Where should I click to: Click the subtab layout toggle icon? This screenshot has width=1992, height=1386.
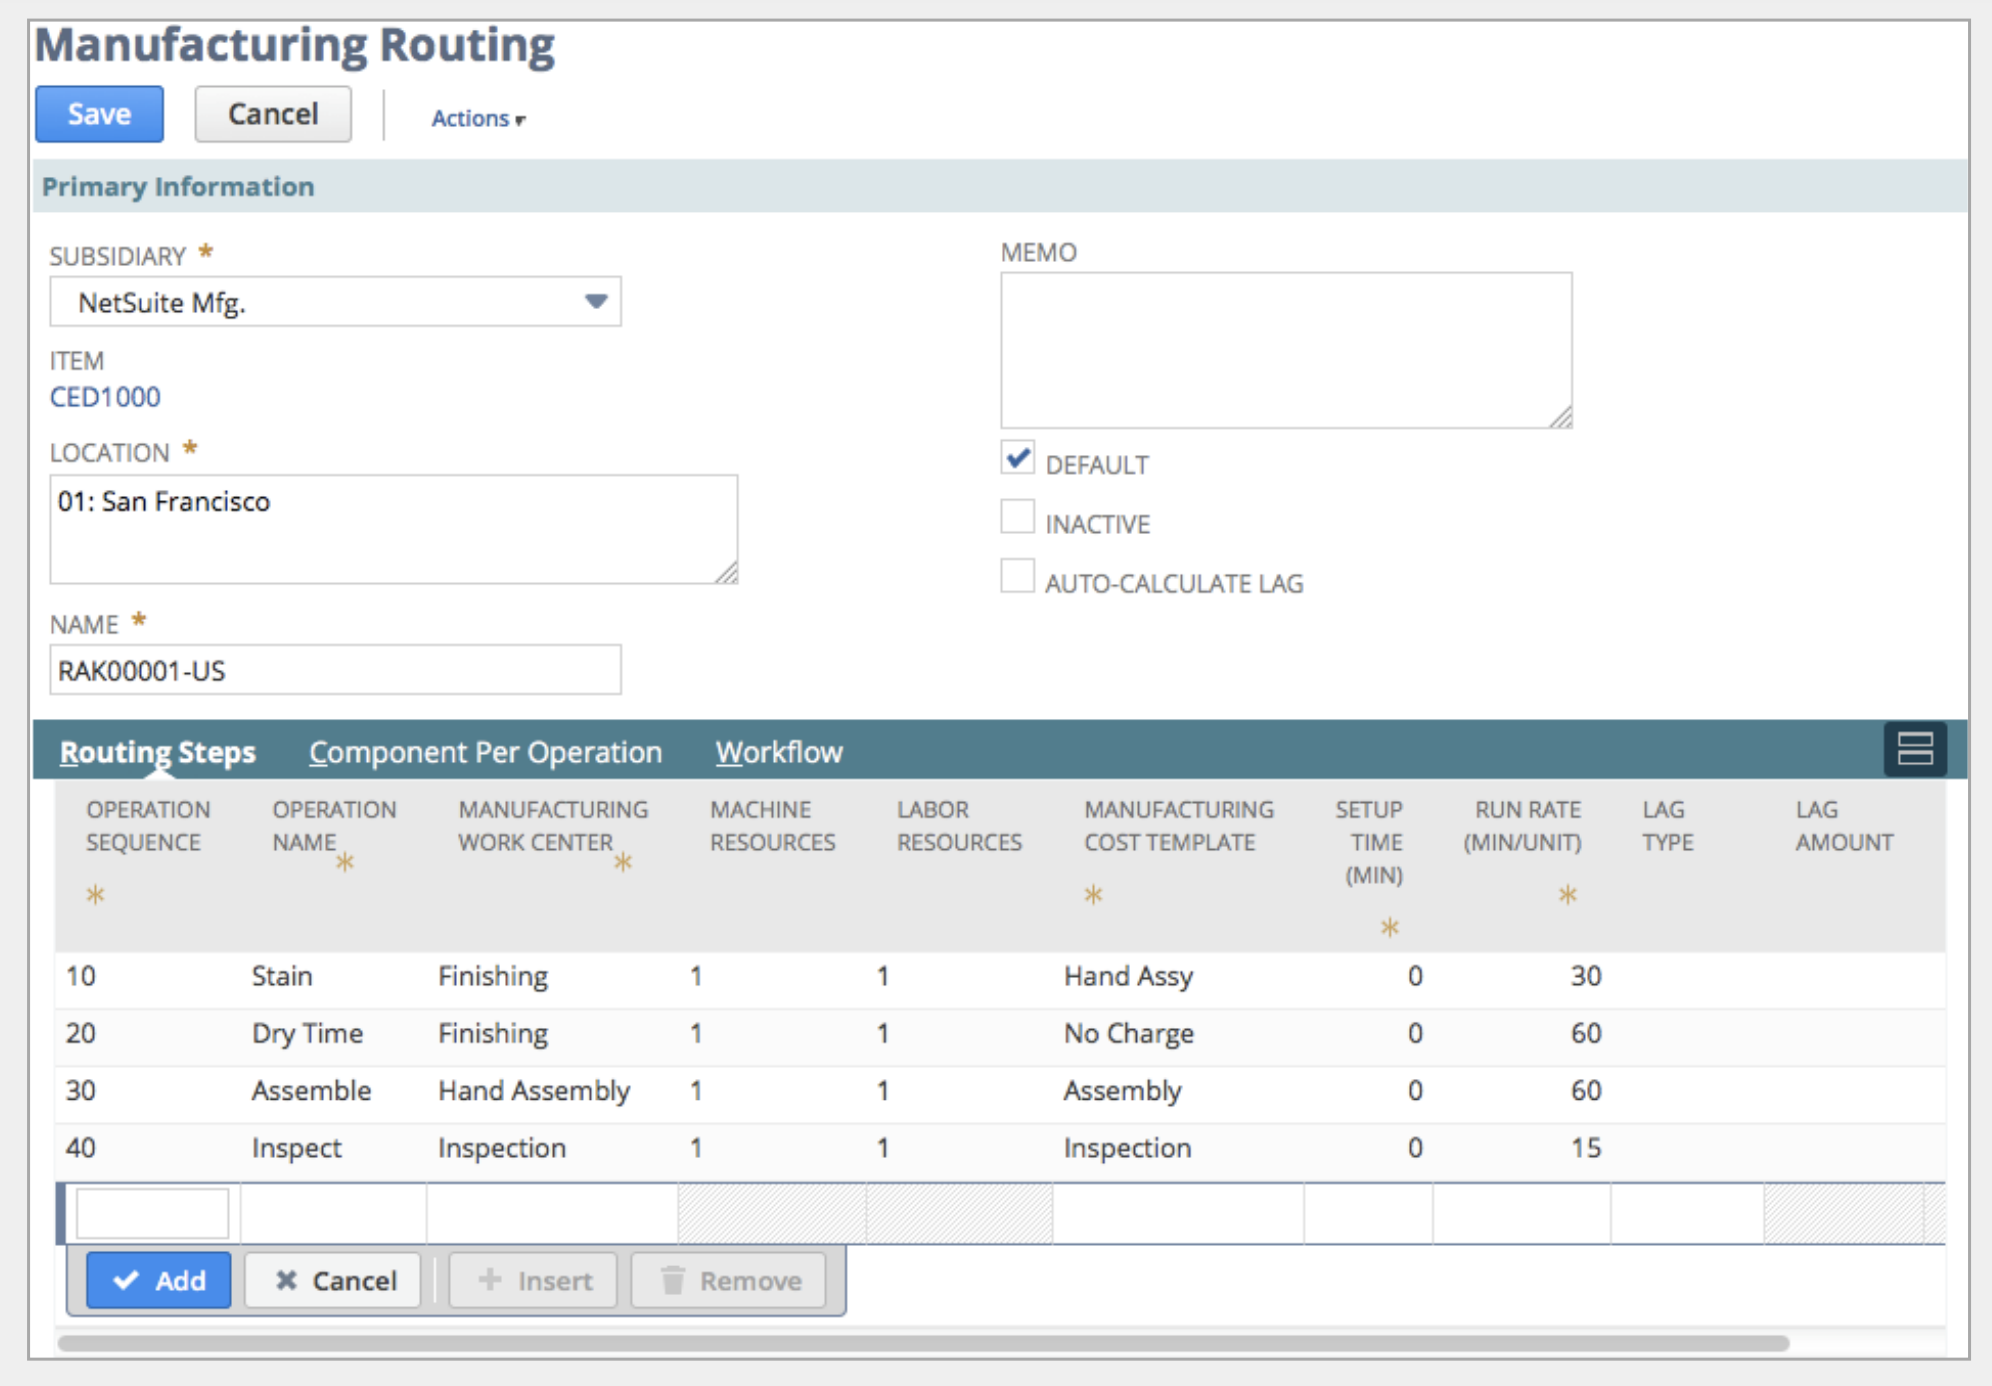1914,749
